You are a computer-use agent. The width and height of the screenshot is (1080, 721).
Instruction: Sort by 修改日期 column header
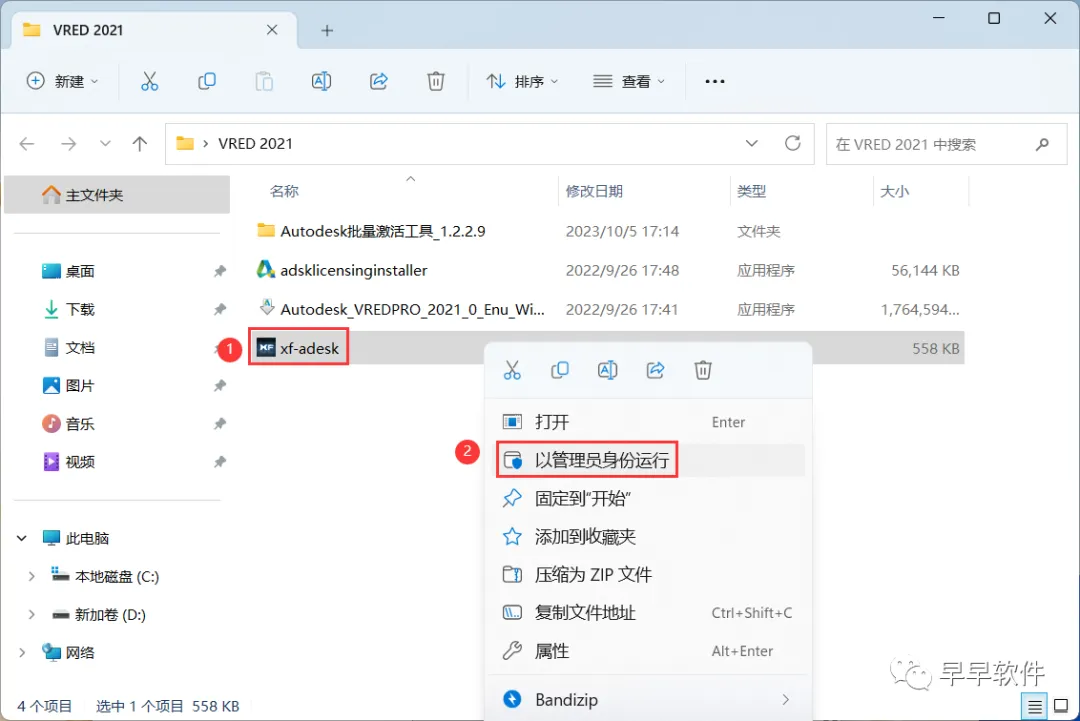click(x=594, y=191)
